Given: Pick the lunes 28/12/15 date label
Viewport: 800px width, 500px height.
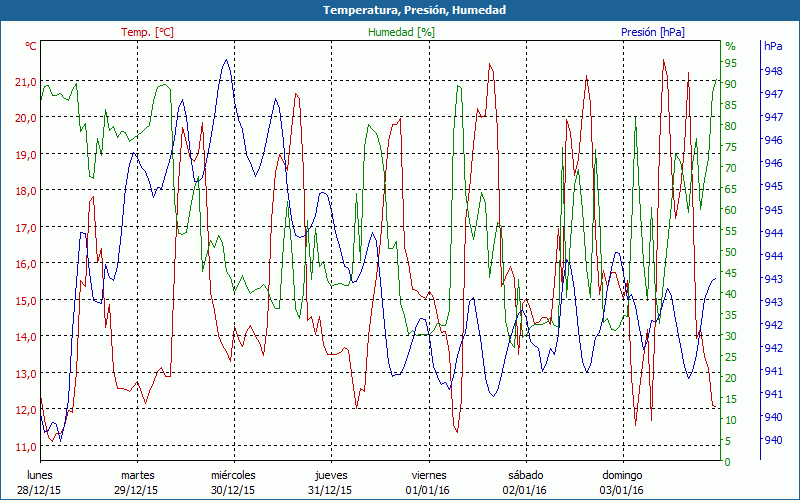Looking at the screenshot, I should point(41,482).
